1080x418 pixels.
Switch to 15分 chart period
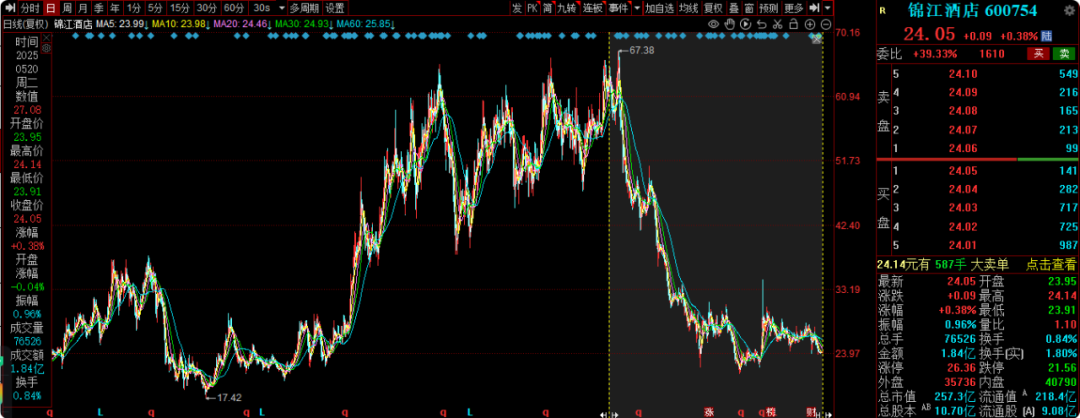pos(179,8)
